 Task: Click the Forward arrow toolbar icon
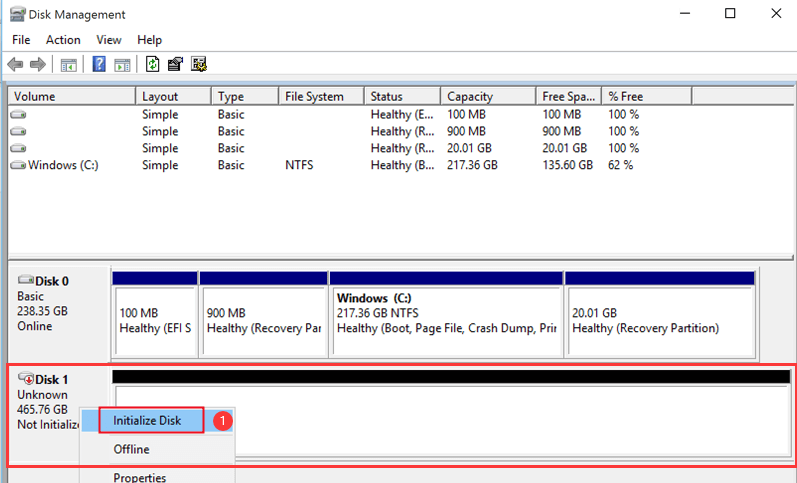click(x=38, y=65)
